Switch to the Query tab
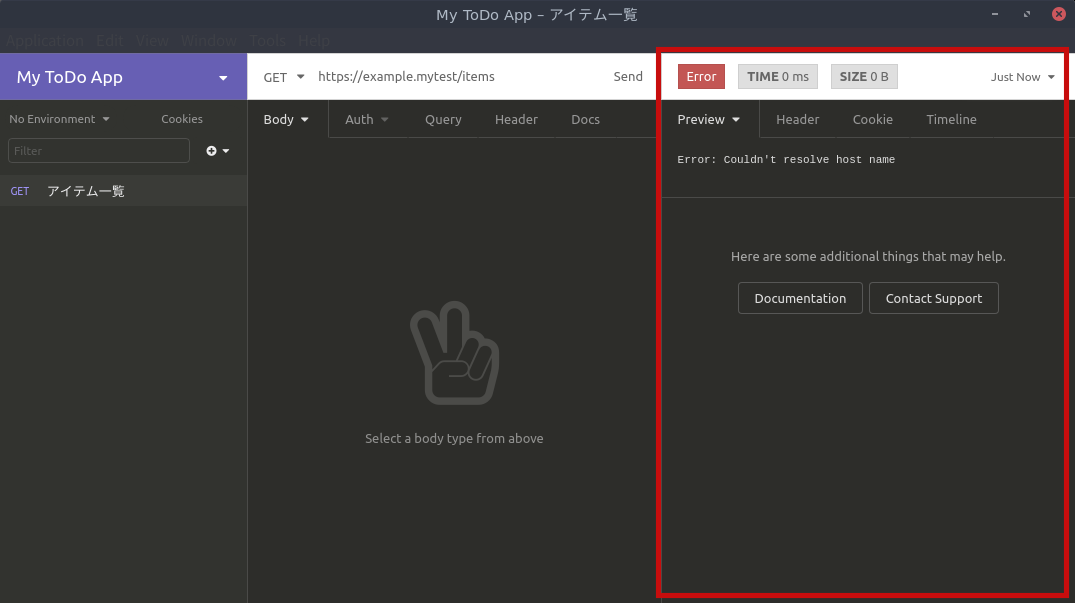1075x603 pixels. coord(443,120)
